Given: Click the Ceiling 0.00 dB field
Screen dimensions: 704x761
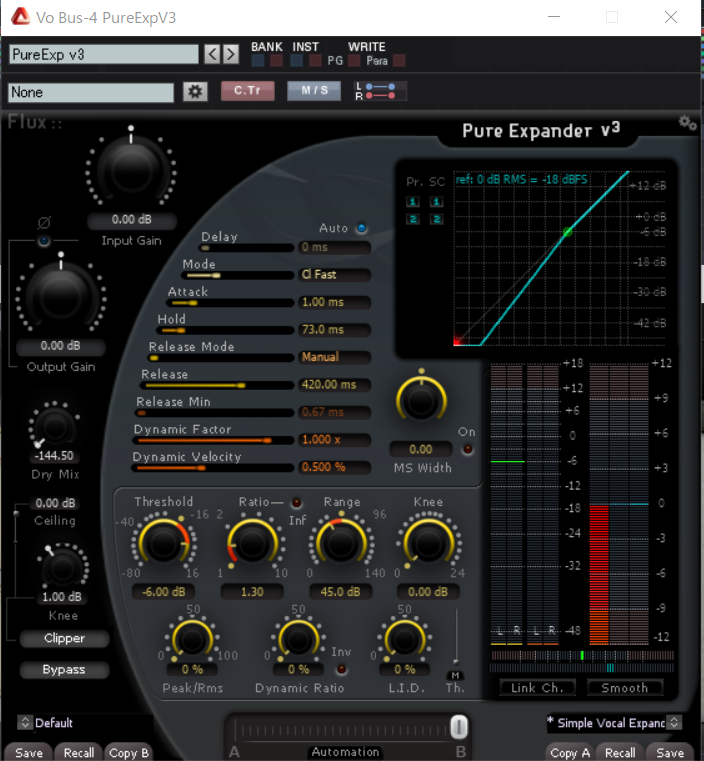Looking at the screenshot, I should pyautogui.click(x=55, y=503).
